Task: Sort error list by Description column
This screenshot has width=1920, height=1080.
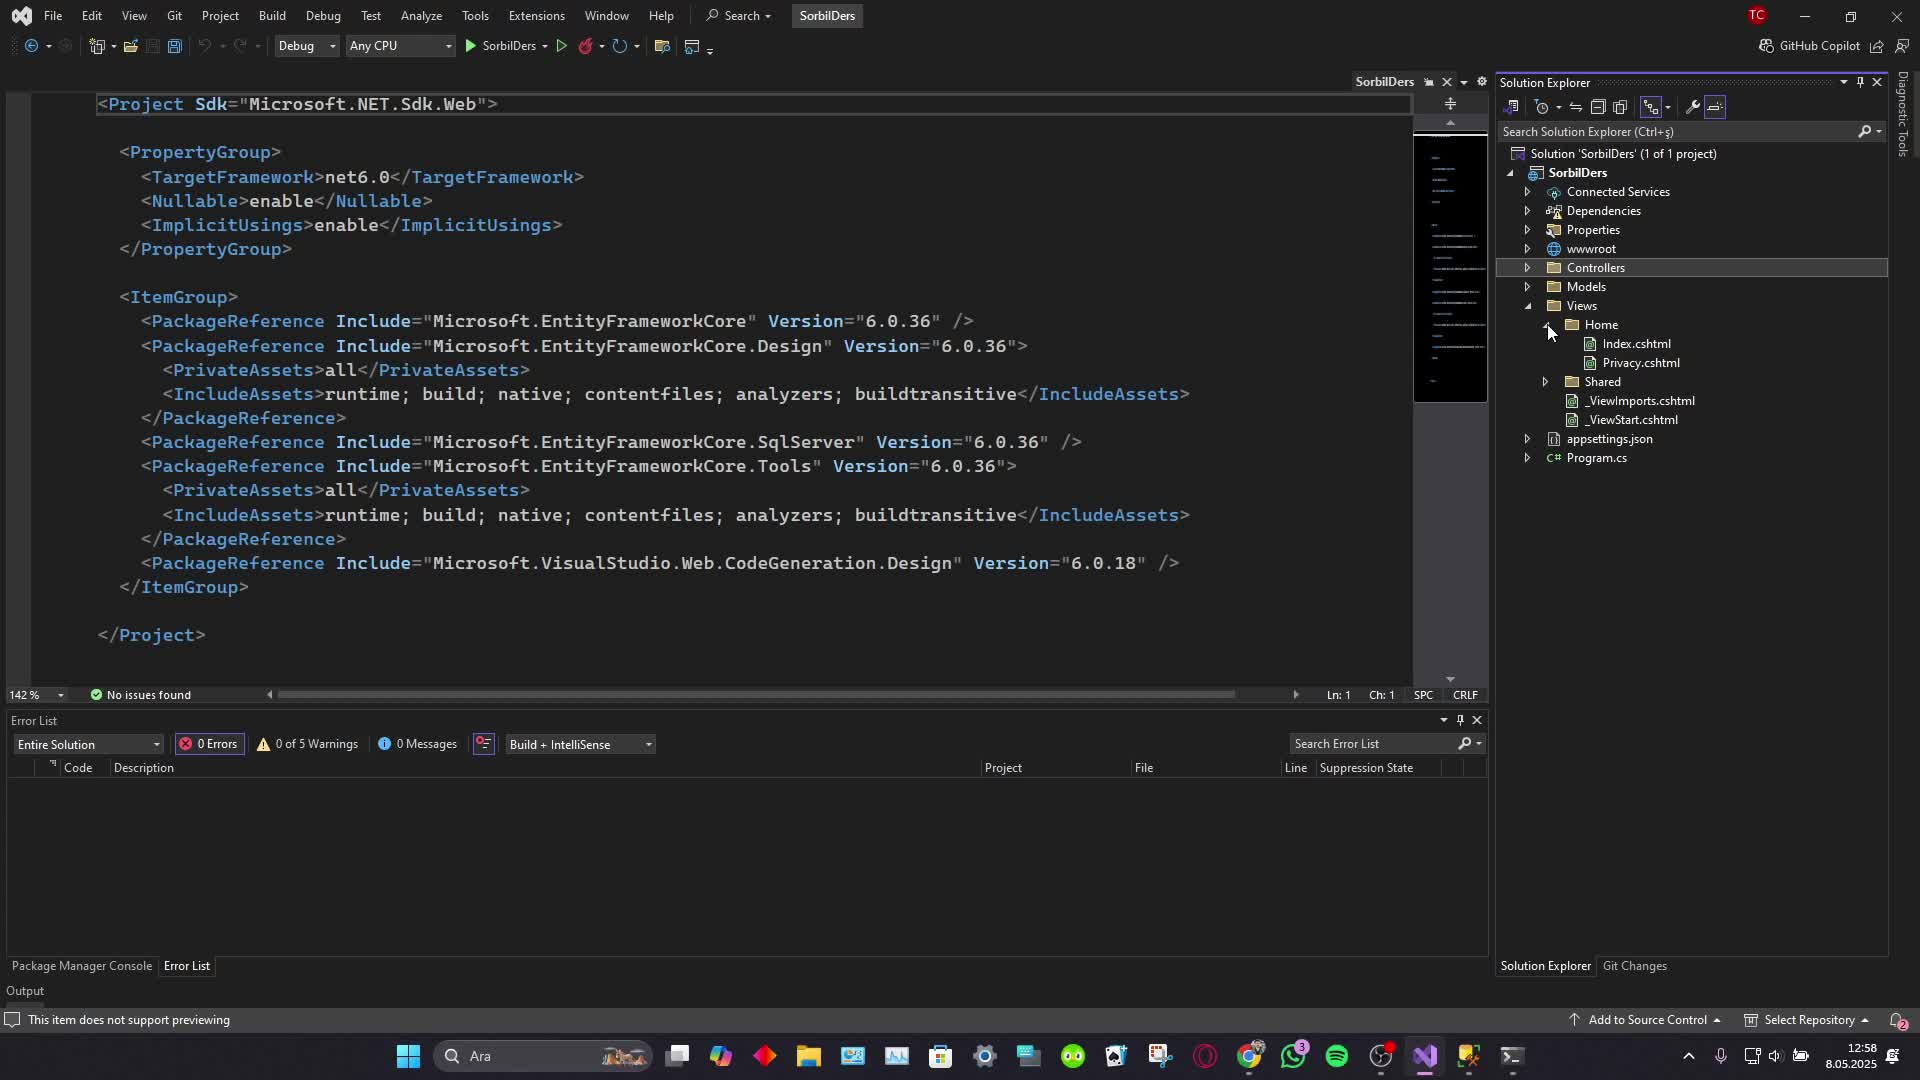Action: [143, 768]
